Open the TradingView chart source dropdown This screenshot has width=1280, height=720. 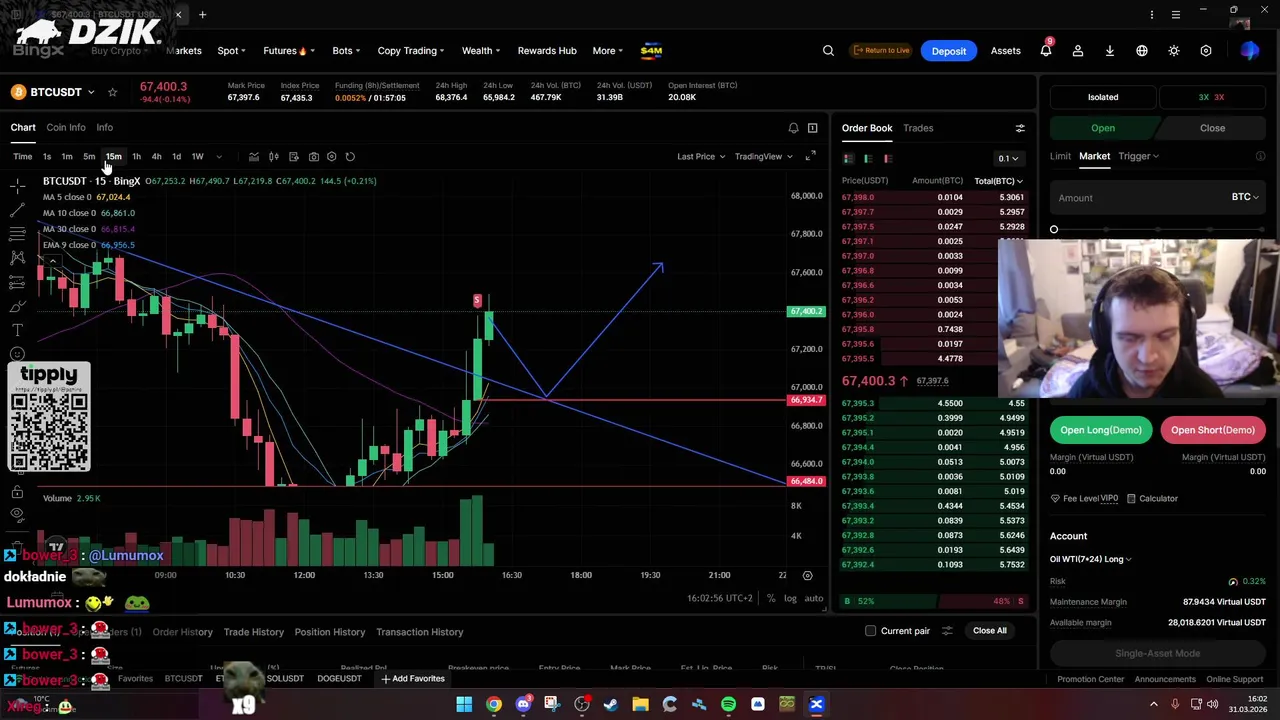point(764,156)
